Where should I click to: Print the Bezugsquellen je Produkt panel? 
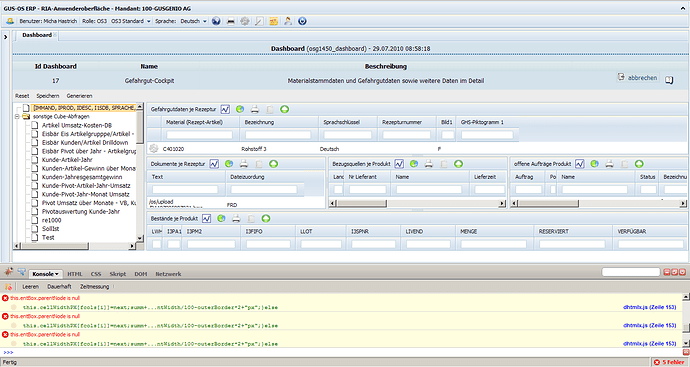coord(429,164)
